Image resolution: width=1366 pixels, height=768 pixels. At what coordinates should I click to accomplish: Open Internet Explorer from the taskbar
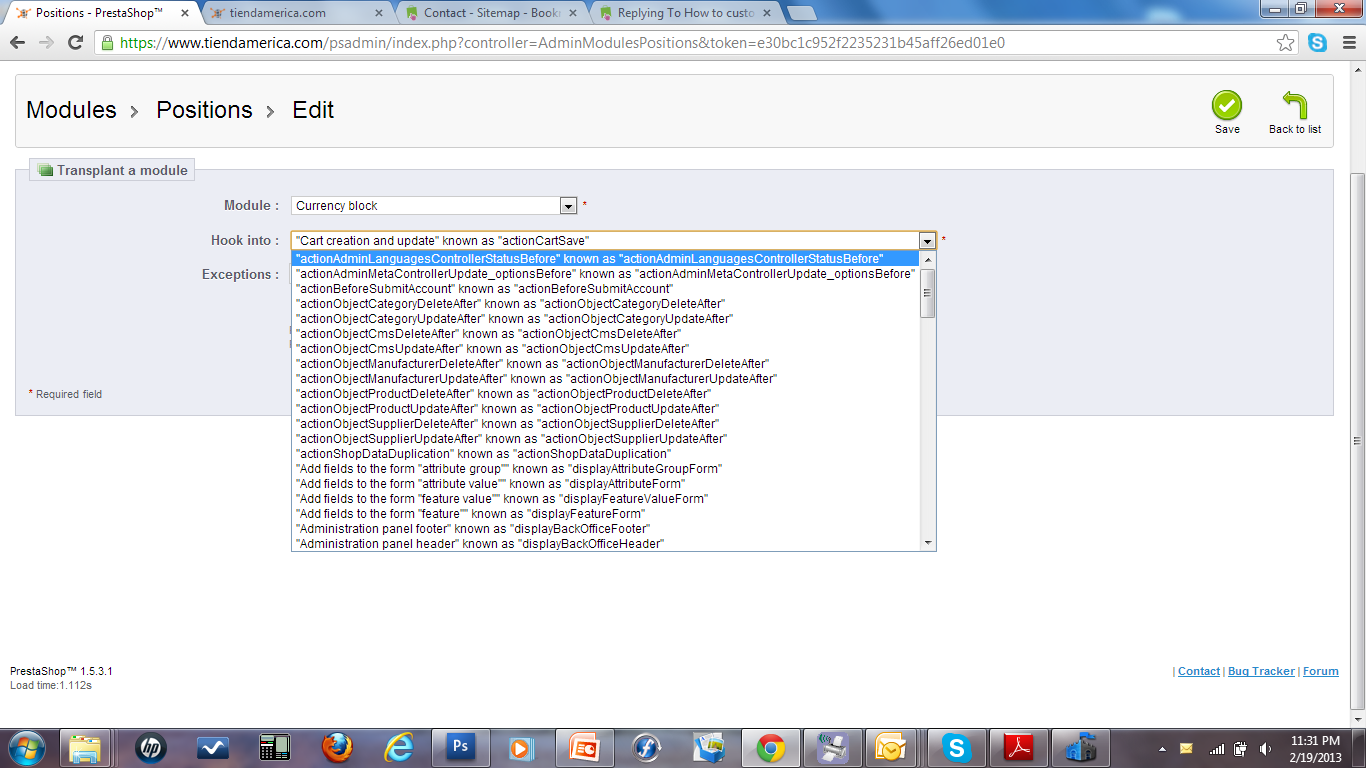coord(398,748)
